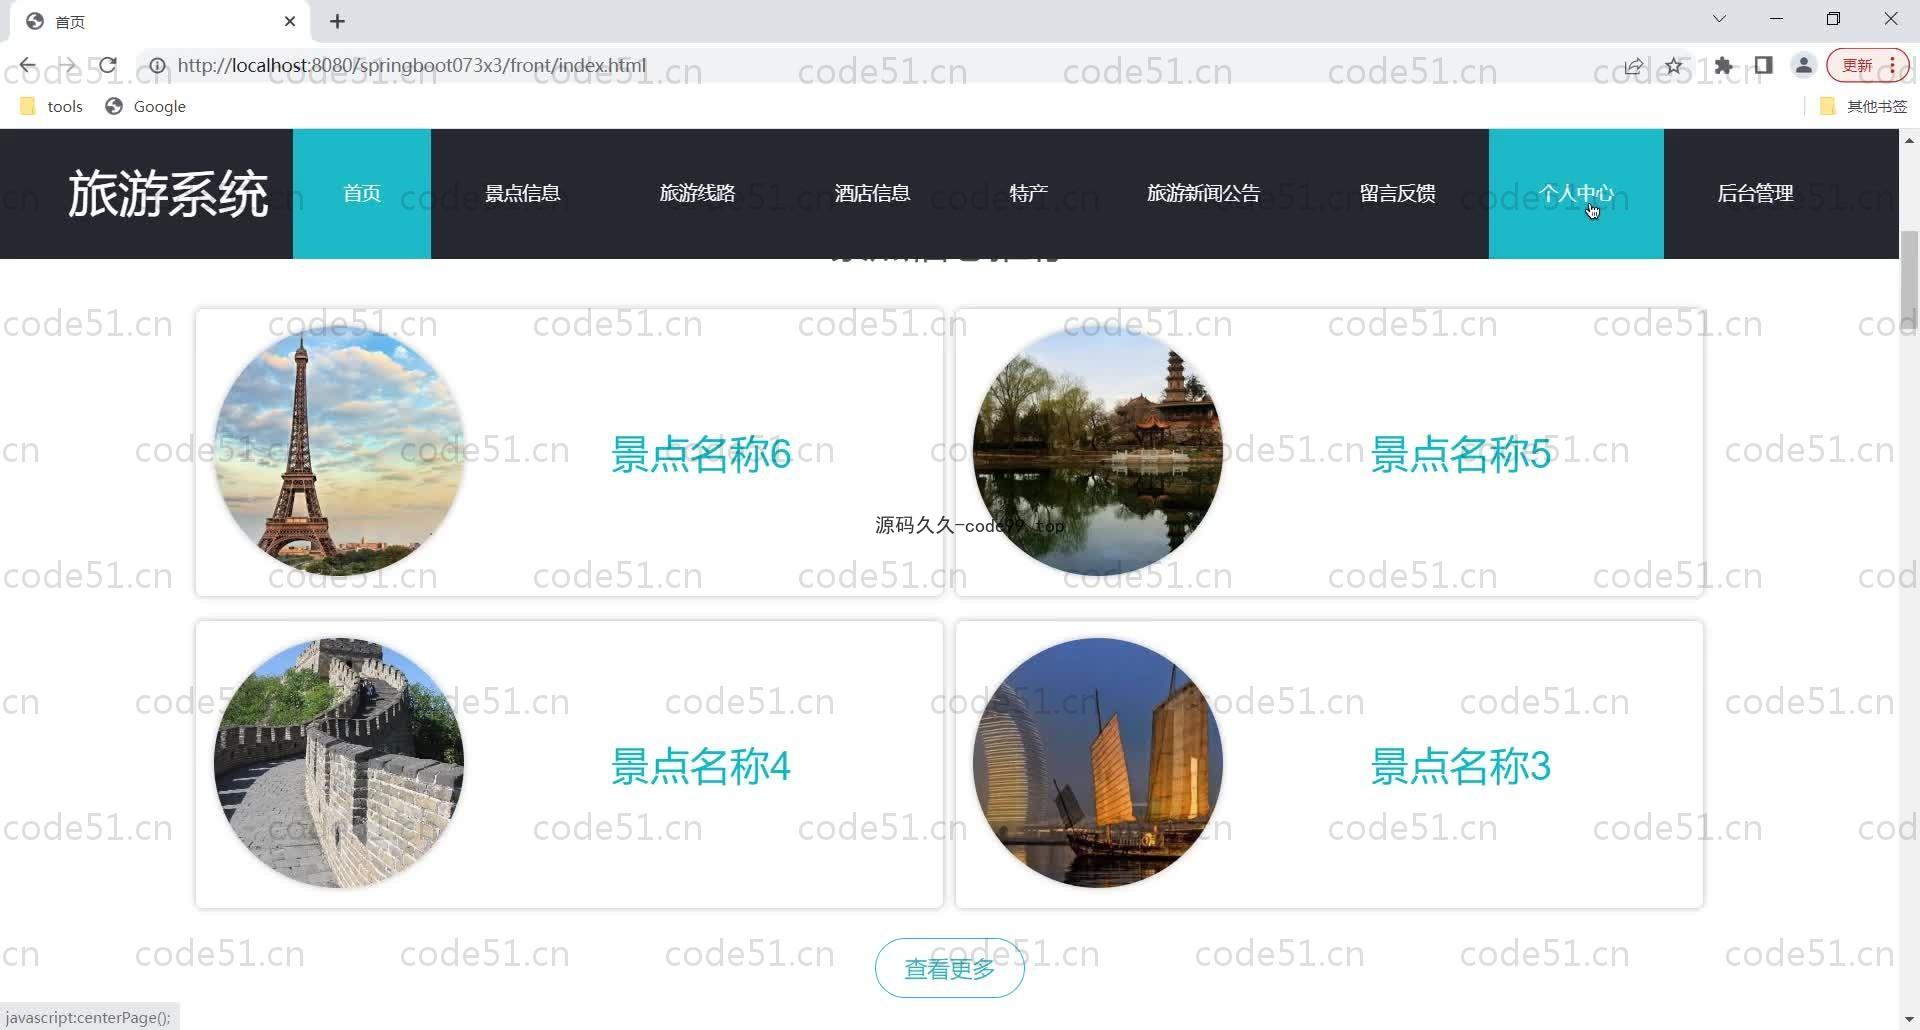Click the 景点名称5 title
Screen dimensions: 1920x1030
click(1460, 454)
